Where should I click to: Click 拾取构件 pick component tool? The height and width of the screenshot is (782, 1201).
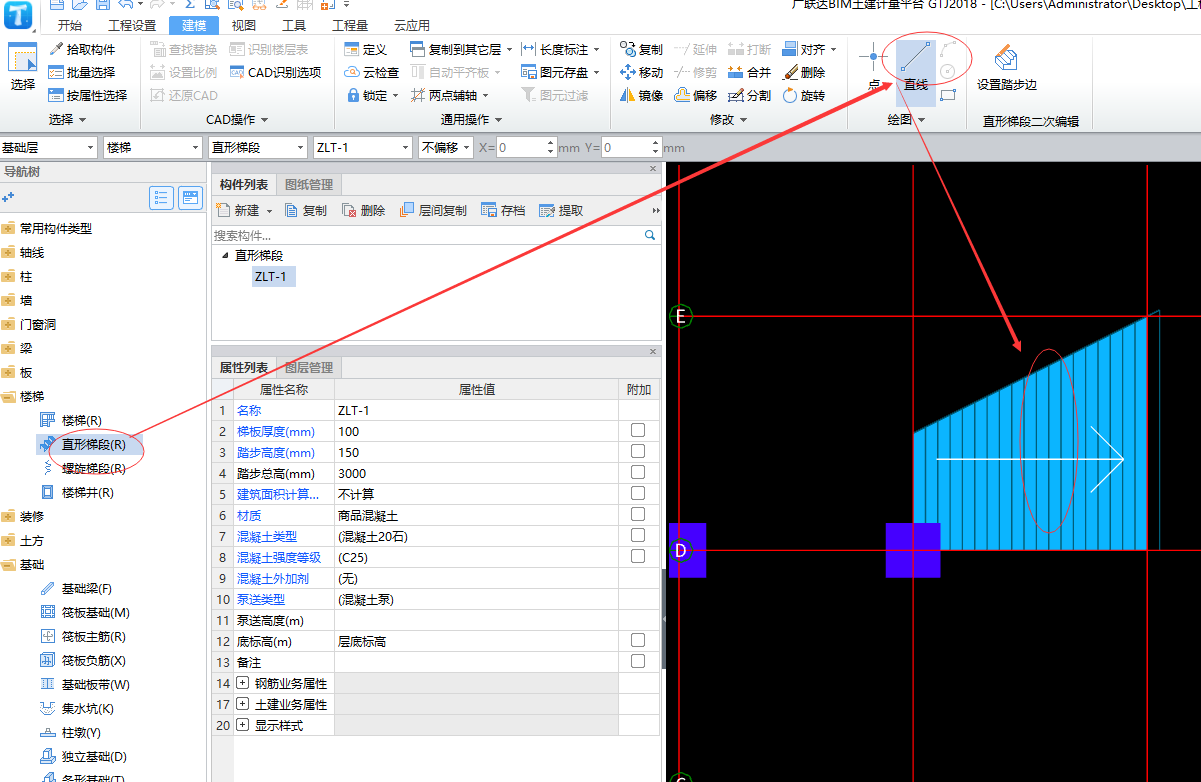[x=81, y=49]
